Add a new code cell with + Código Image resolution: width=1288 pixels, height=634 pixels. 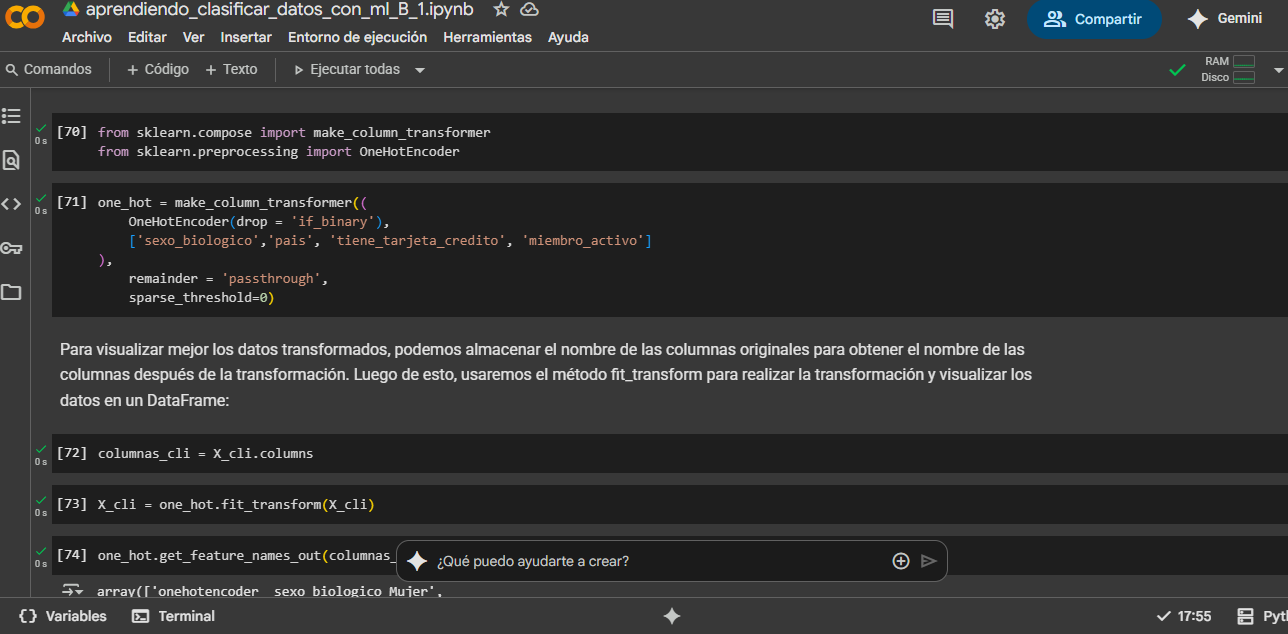click(x=158, y=69)
